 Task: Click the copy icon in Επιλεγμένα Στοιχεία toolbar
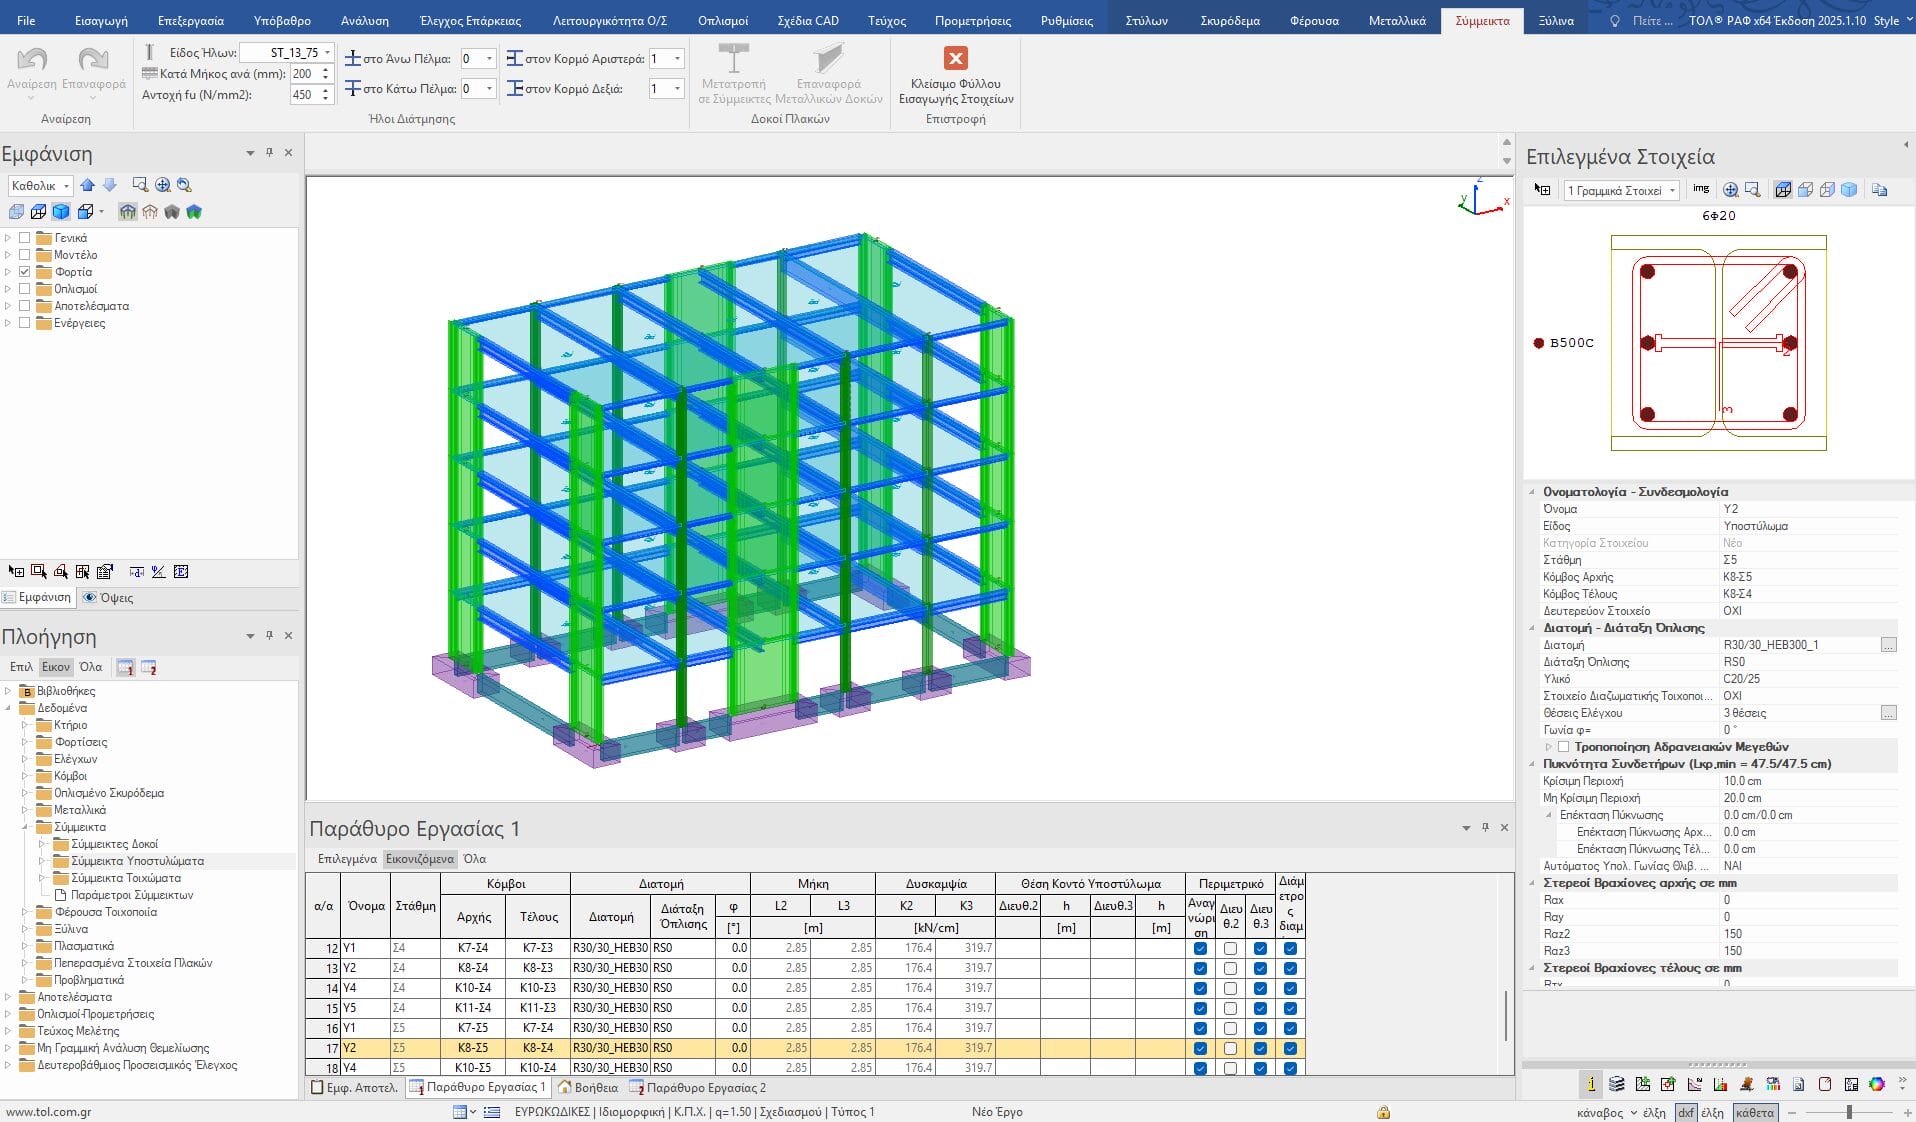click(1879, 190)
